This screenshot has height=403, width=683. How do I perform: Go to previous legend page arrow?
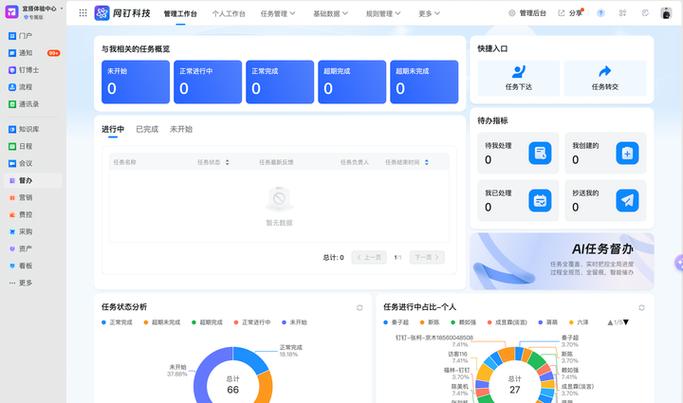[610, 322]
